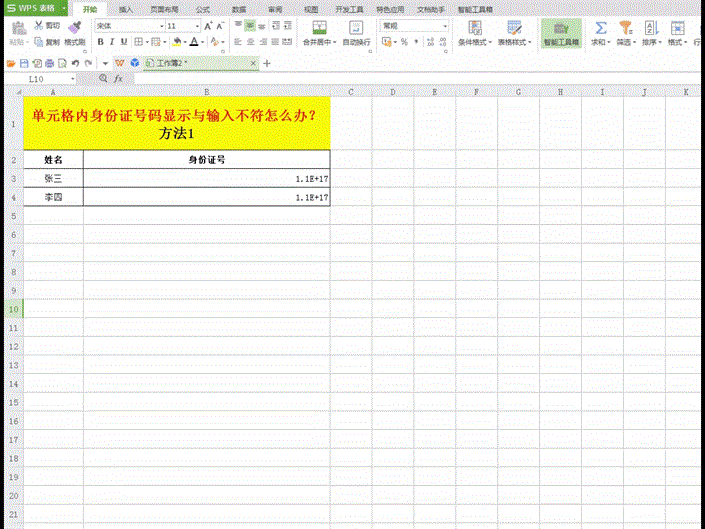Click the Format Painter (格式刷) icon
The width and height of the screenshot is (705, 529).
[74, 35]
